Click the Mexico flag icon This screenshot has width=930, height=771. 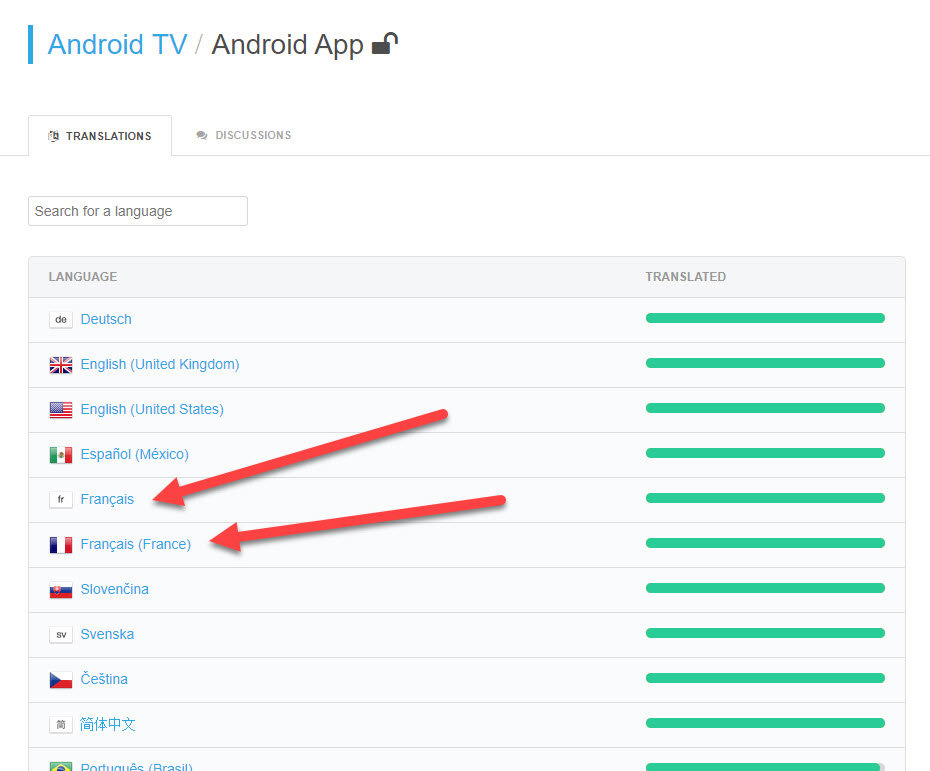coord(61,455)
